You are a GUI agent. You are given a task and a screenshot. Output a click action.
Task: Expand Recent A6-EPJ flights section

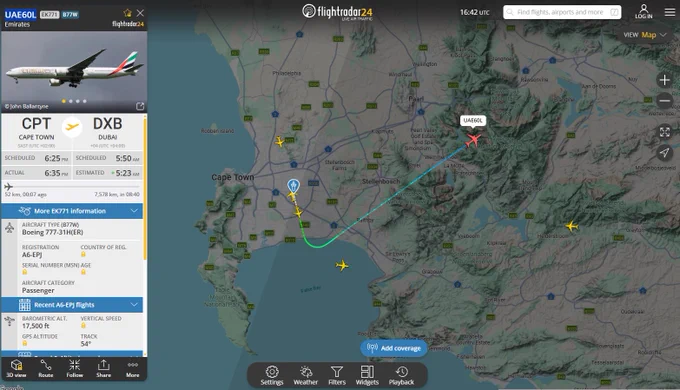coord(72,305)
